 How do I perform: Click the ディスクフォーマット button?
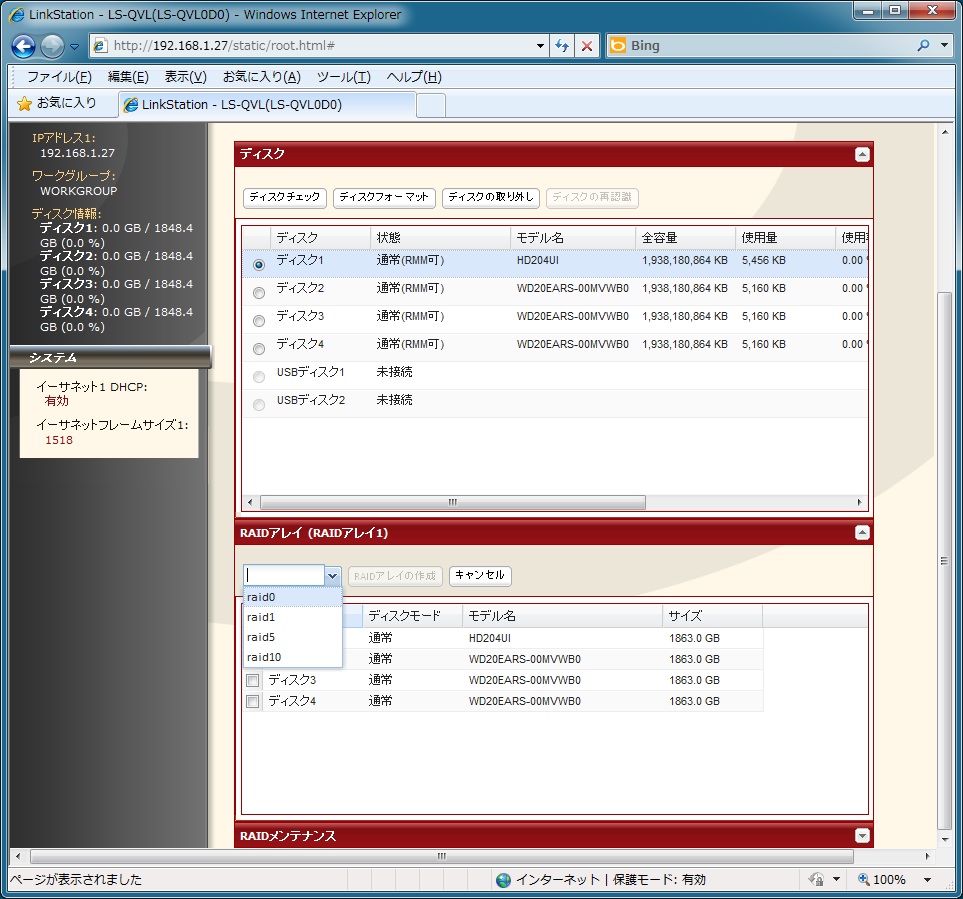pos(384,197)
